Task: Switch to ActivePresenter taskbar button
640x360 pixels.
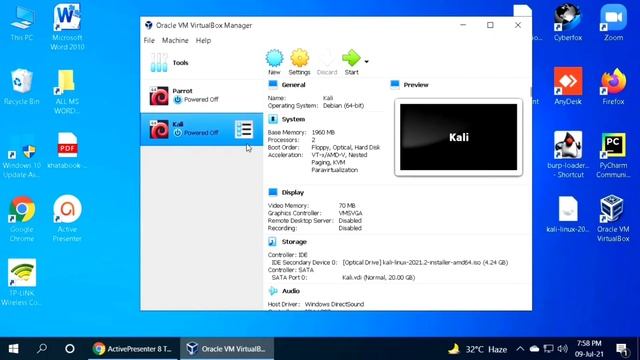Action: point(133,349)
